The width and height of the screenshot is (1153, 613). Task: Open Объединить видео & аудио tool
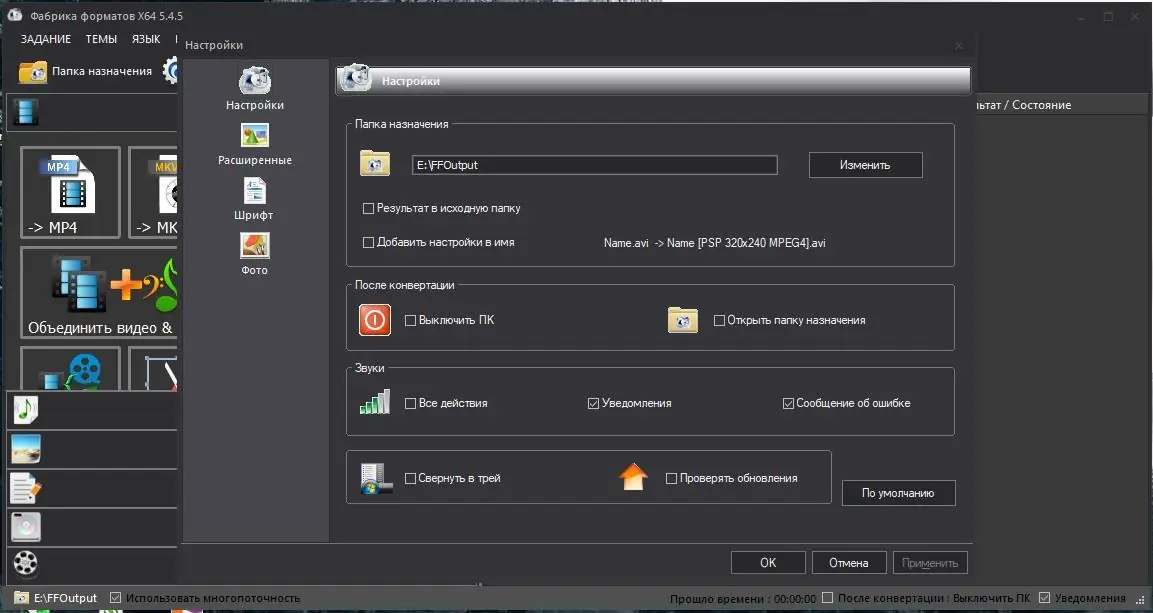pos(99,293)
